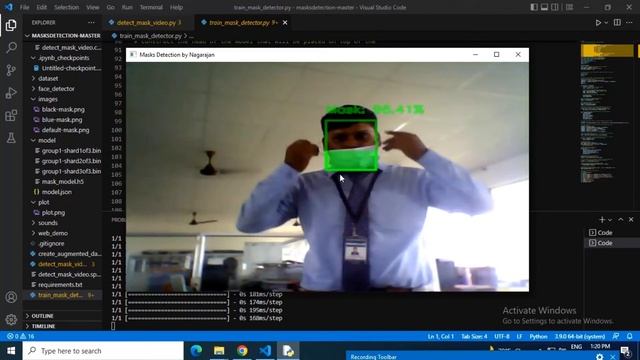Image resolution: width=640 pixels, height=360 pixels.
Task: Open Customize Layout icon
Action: (569, 7)
